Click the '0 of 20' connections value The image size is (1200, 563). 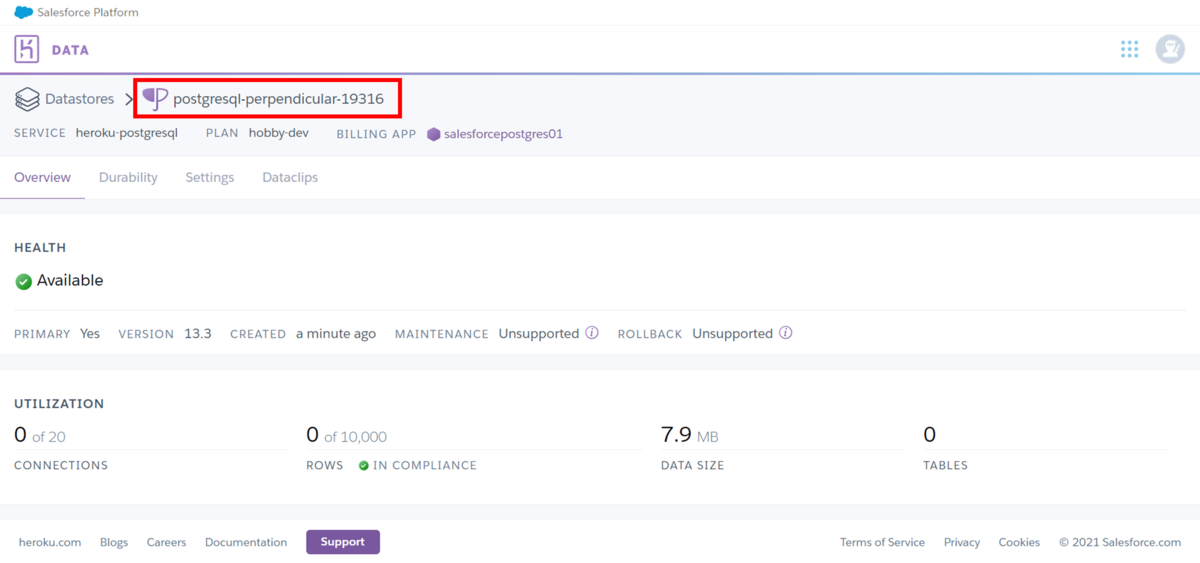40,435
